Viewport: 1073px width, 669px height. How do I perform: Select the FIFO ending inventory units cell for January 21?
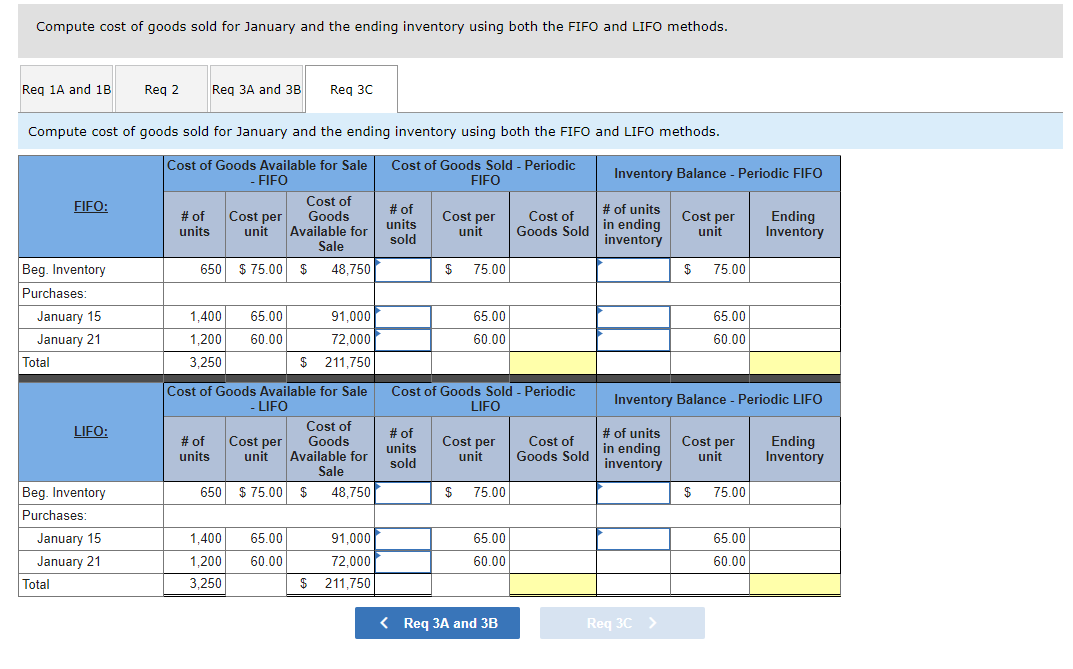(x=633, y=339)
